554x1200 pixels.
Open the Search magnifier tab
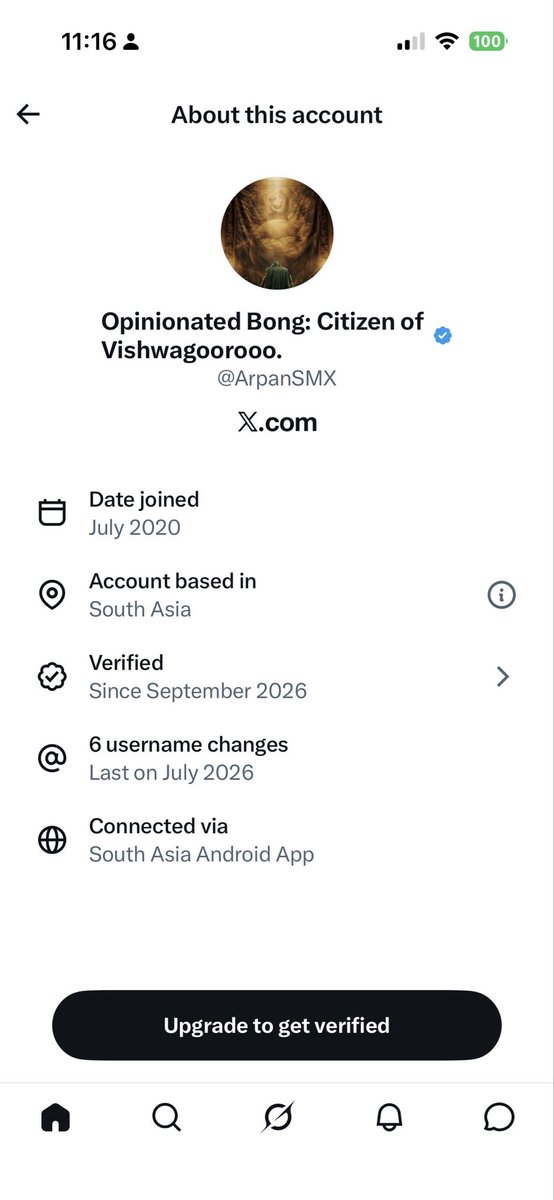click(167, 1117)
